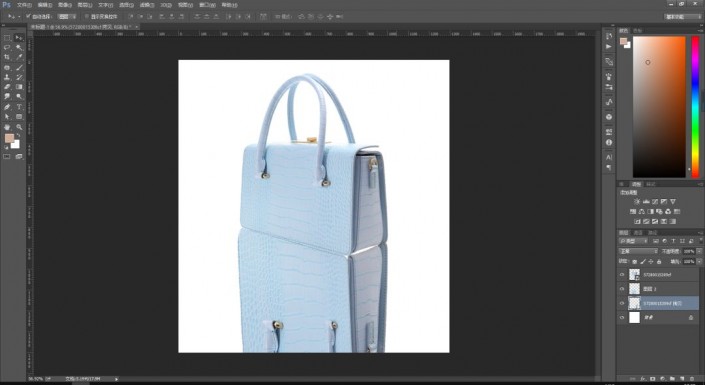Switch to the Styles (样式) tab

651,184
